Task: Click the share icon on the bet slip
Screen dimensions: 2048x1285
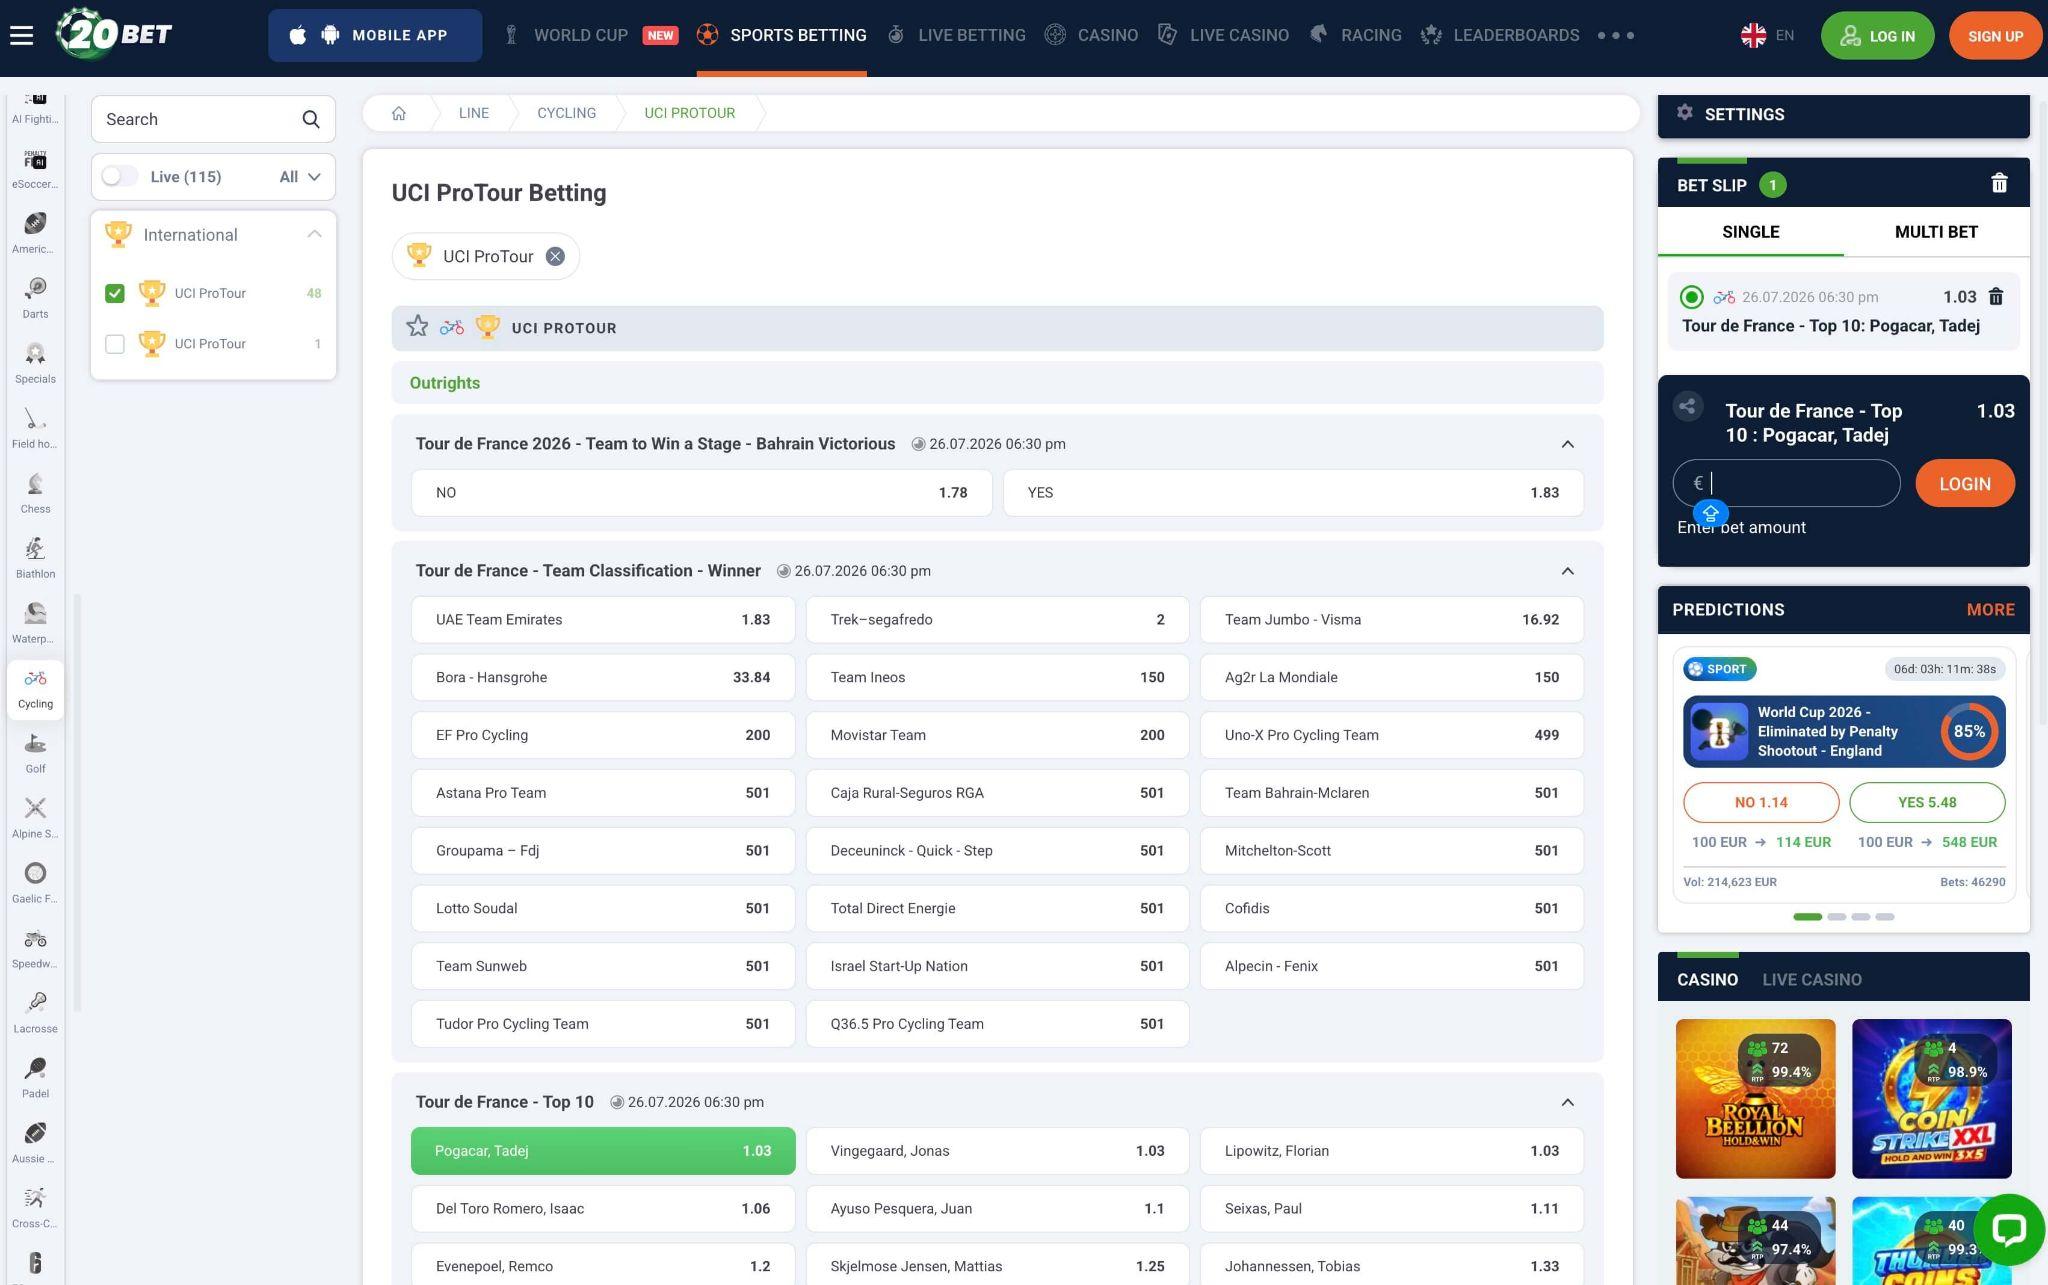Action: pos(1688,405)
